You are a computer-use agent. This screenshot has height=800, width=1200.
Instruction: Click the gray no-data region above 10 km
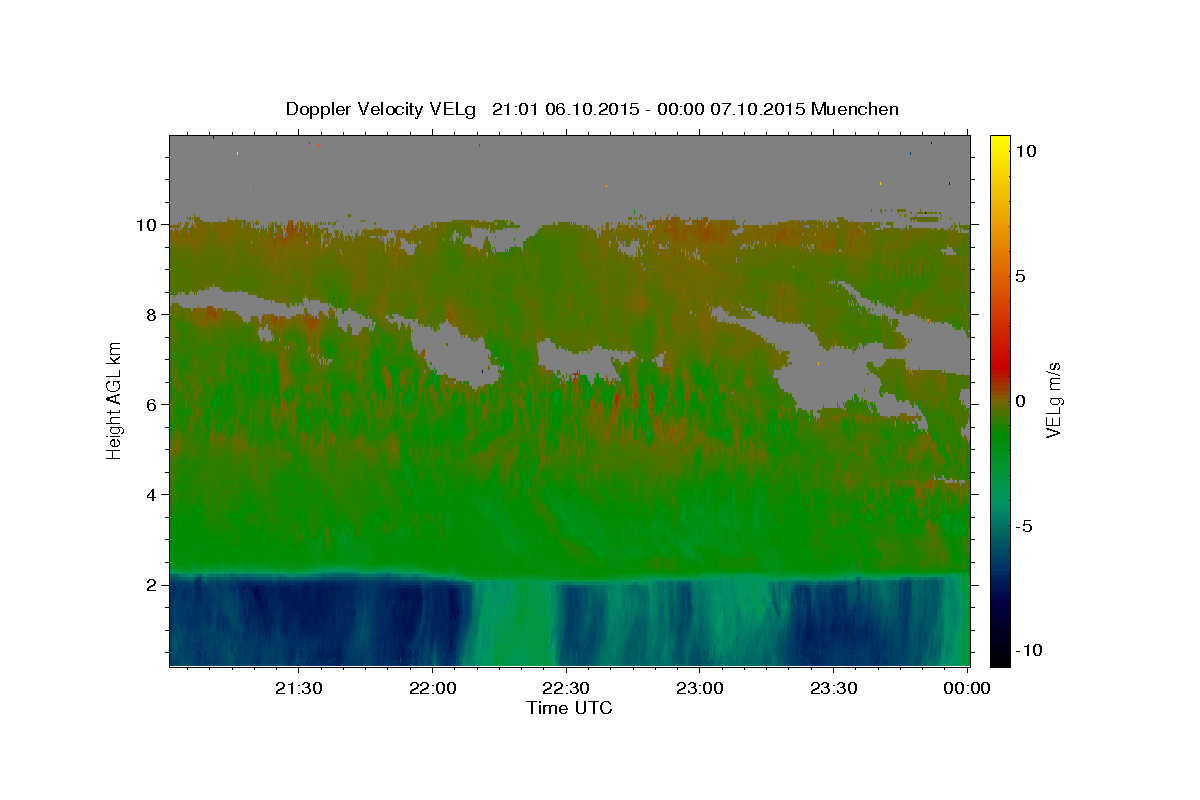pos(569,175)
